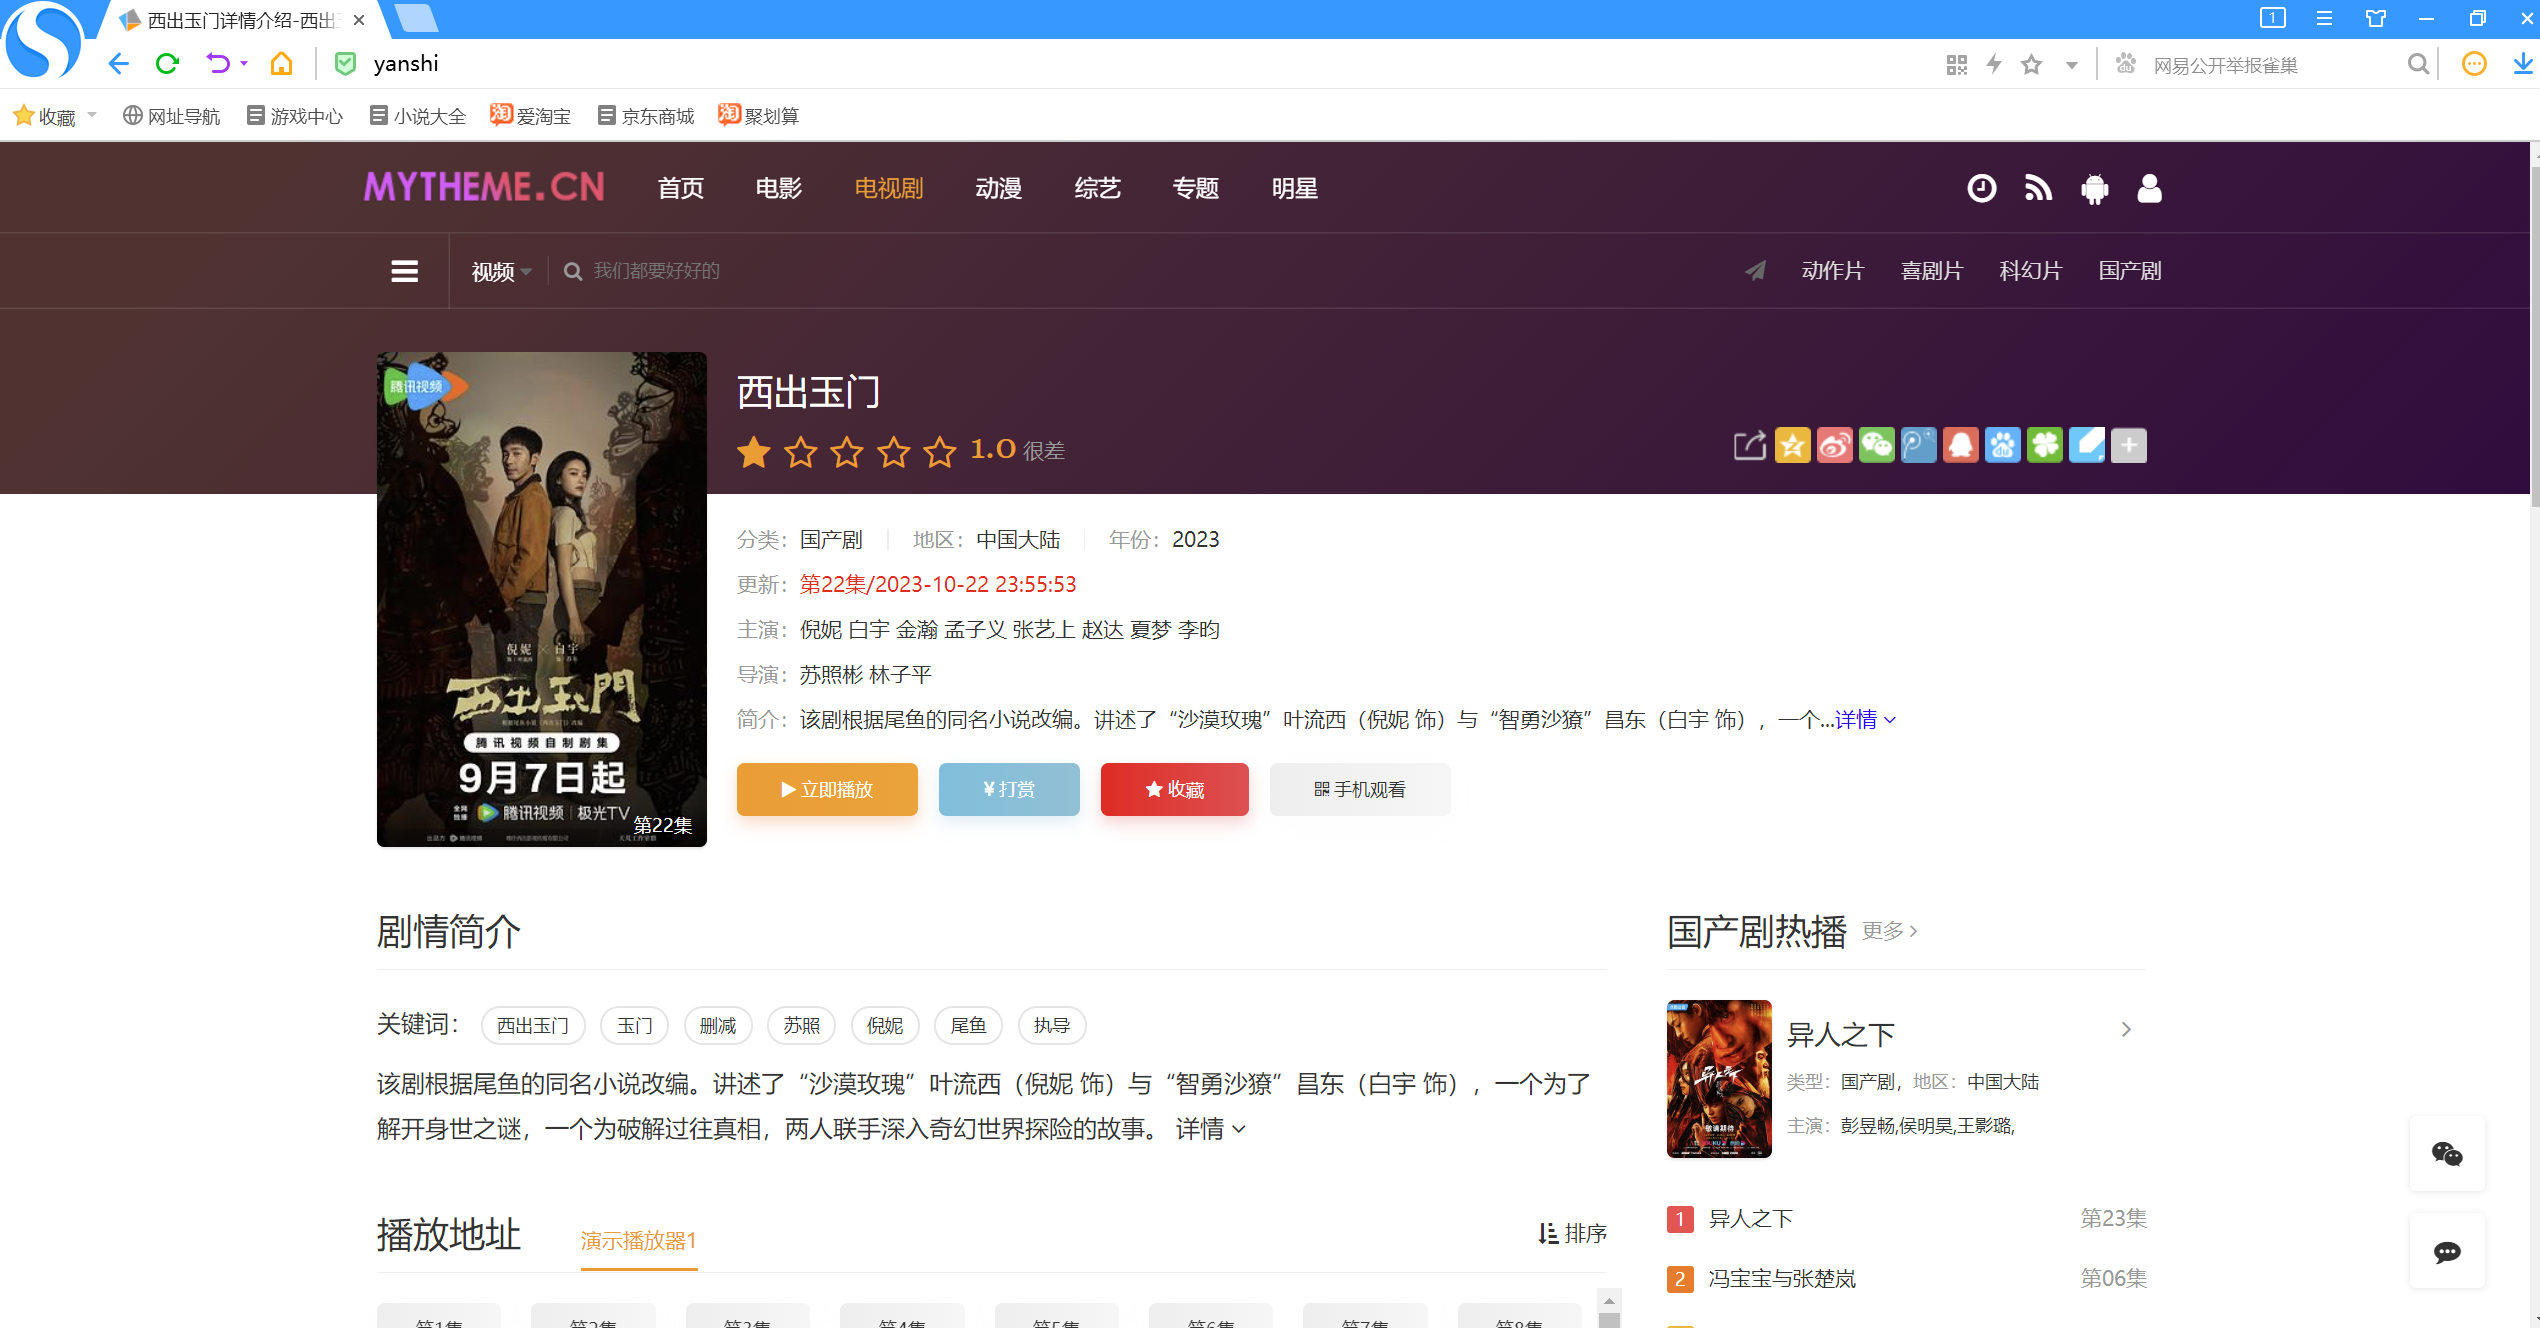Share via the green WeChat icon
This screenshot has height=1328, width=2540.
1876,445
